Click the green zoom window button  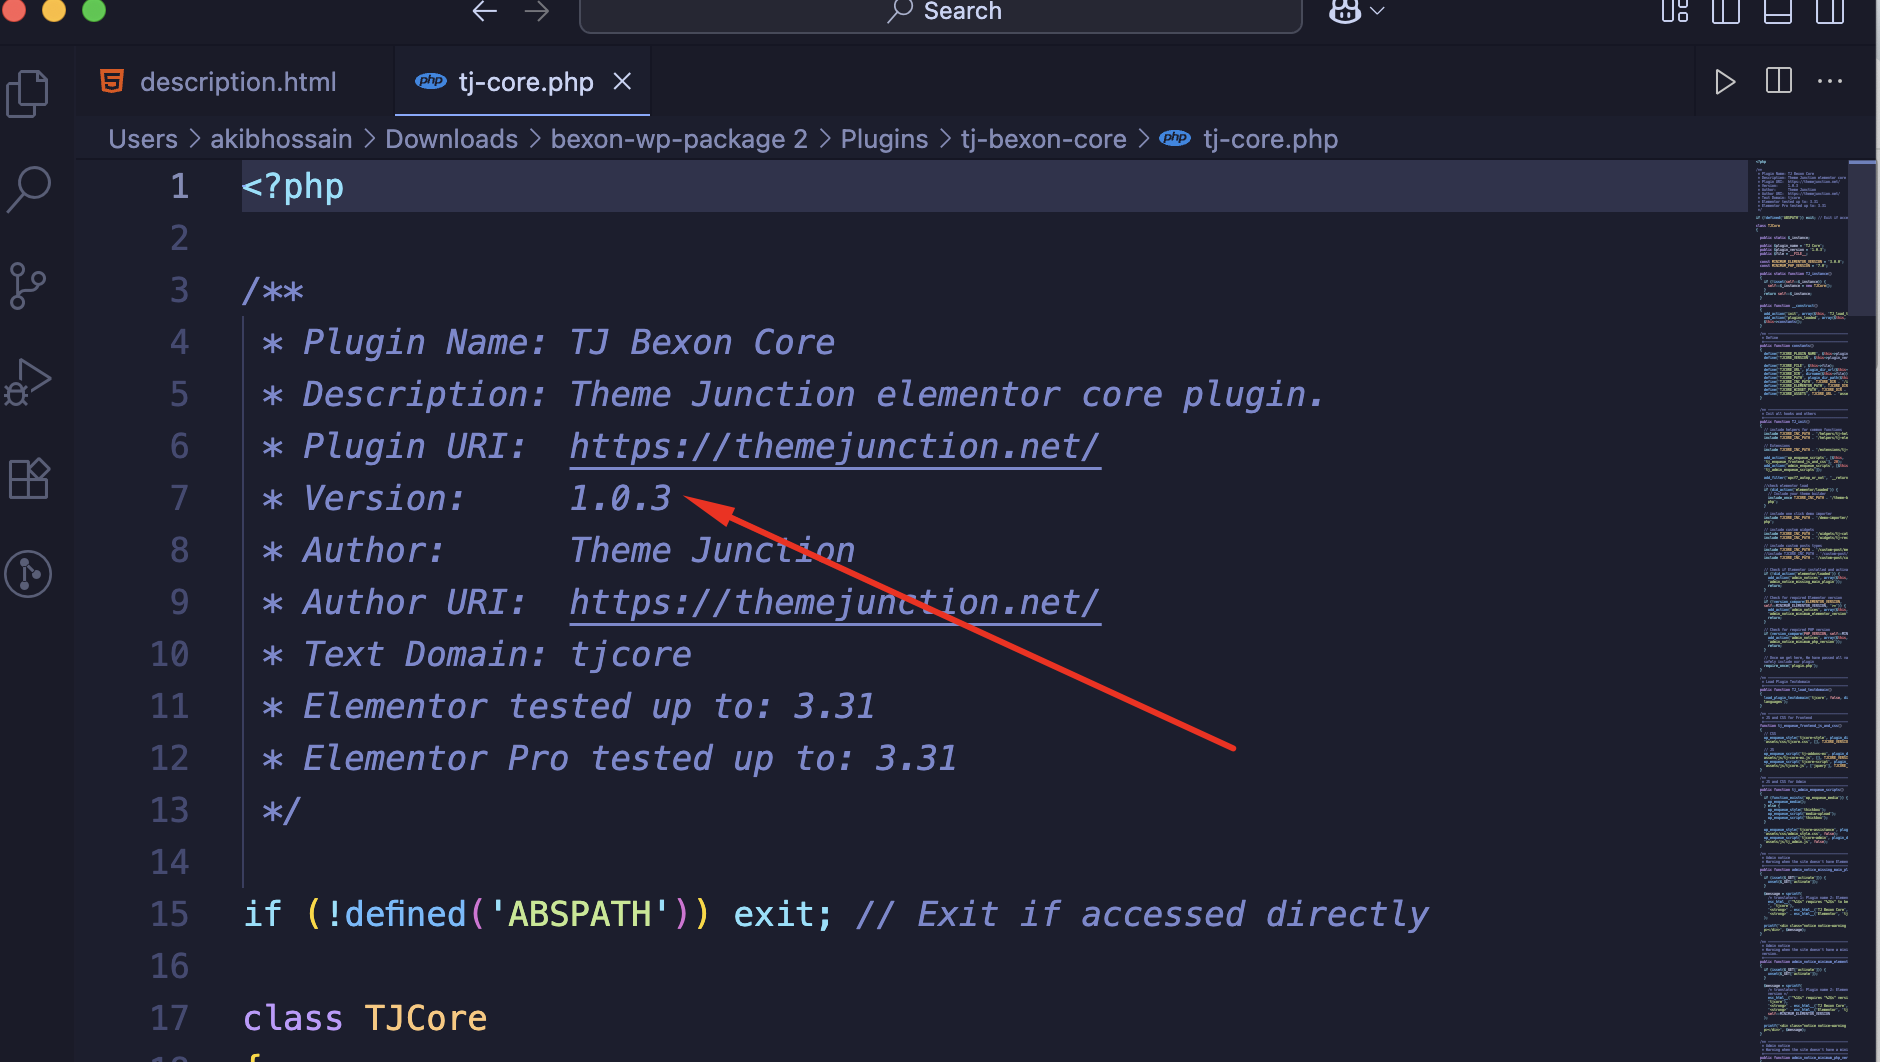[x=94, y=10]
